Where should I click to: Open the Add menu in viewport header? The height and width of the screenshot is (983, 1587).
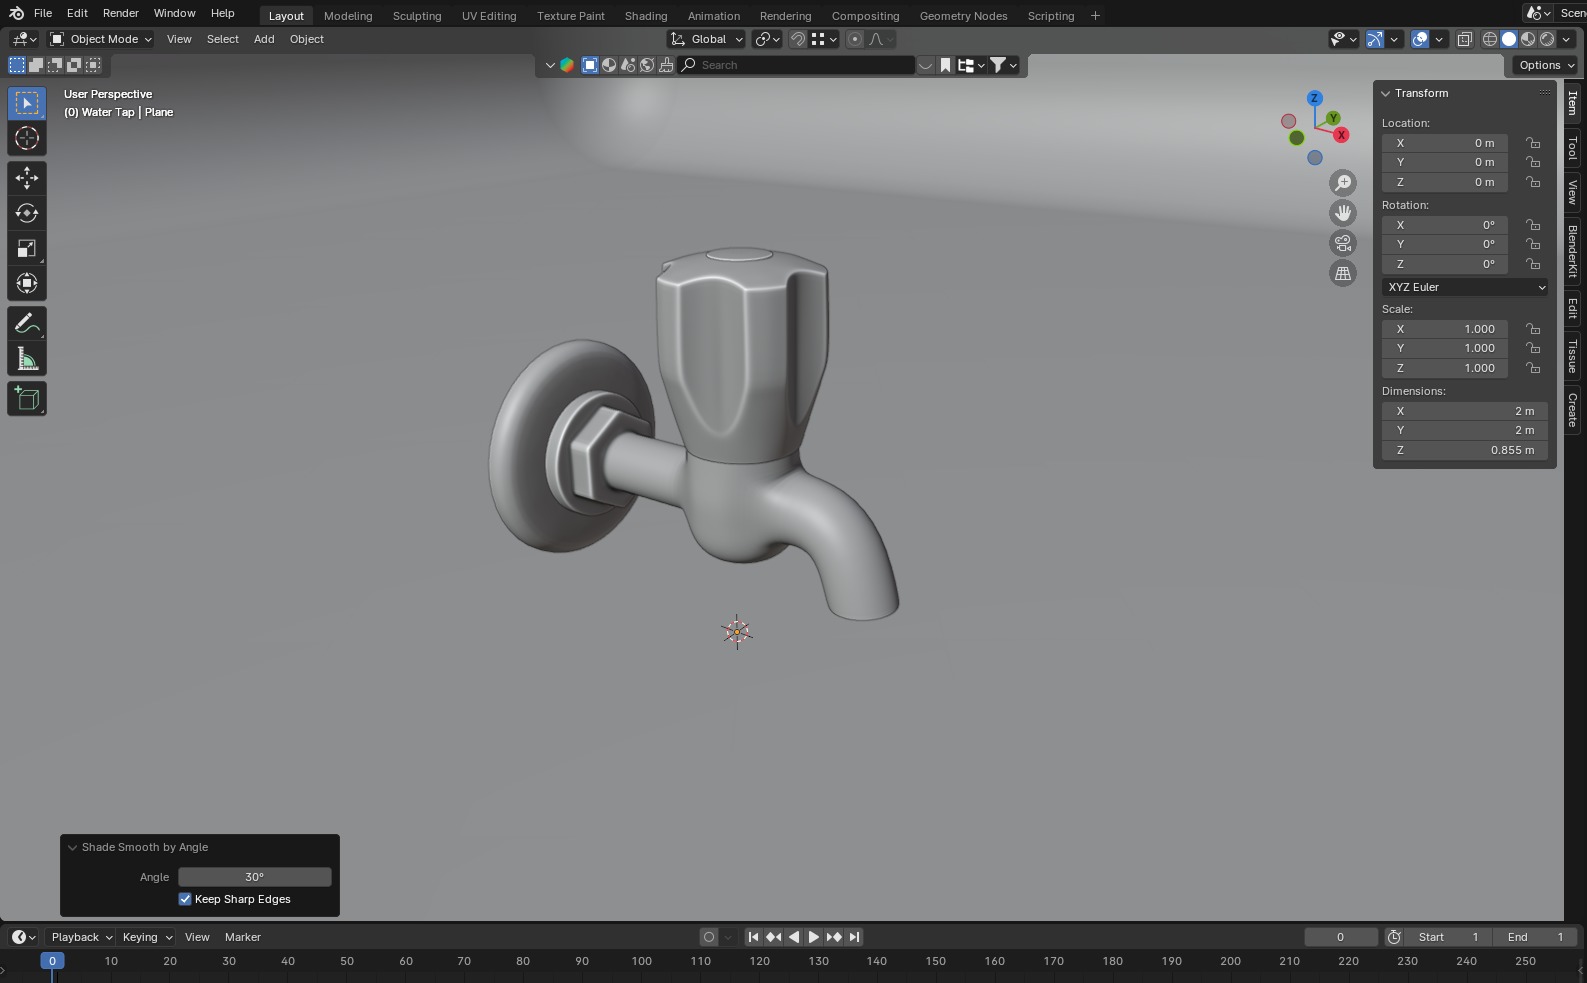pyautogui.click(x=264, y=39)
